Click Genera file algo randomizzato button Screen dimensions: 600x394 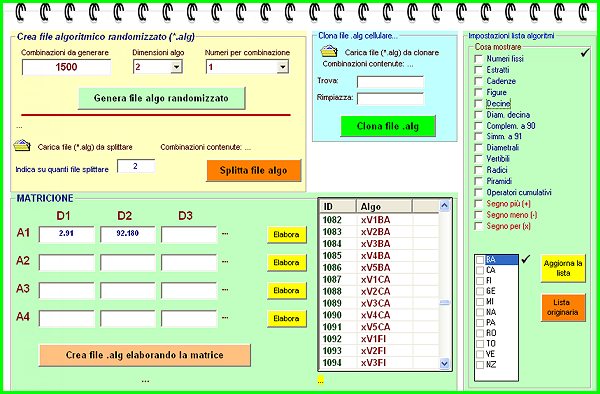coord(161,98)
